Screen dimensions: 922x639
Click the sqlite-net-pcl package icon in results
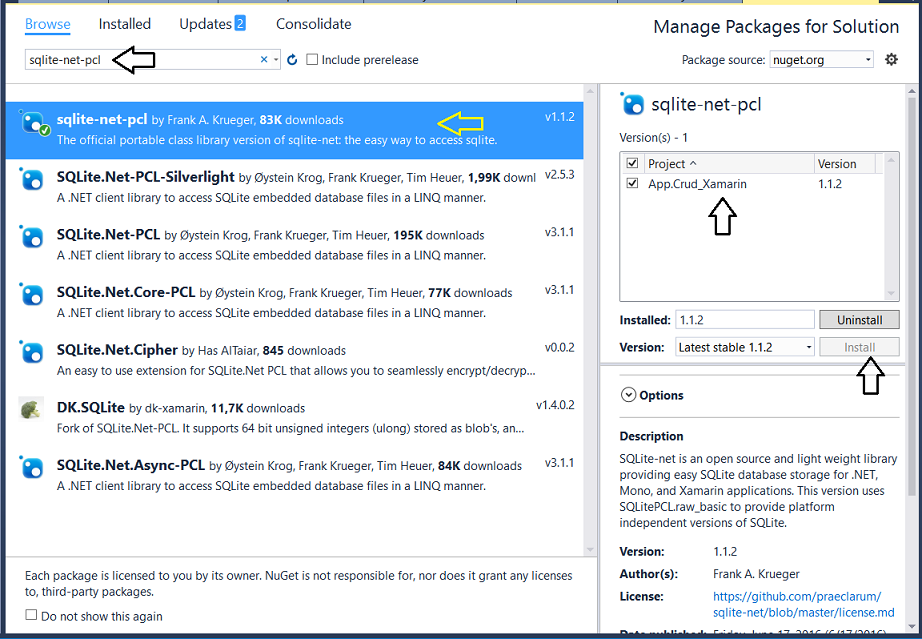tap(34, 123)
